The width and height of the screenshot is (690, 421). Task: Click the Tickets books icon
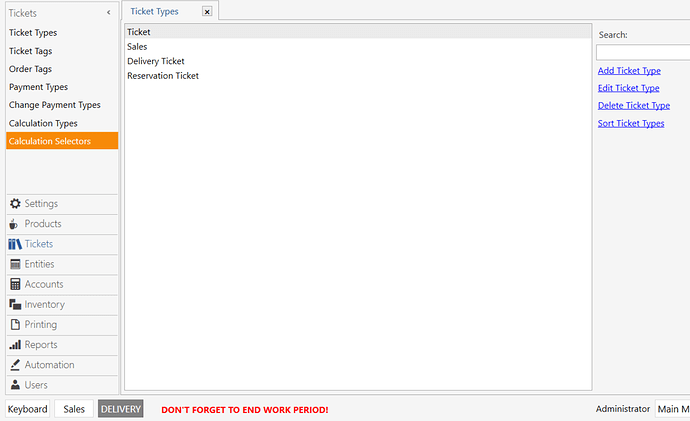pos(15,244)
